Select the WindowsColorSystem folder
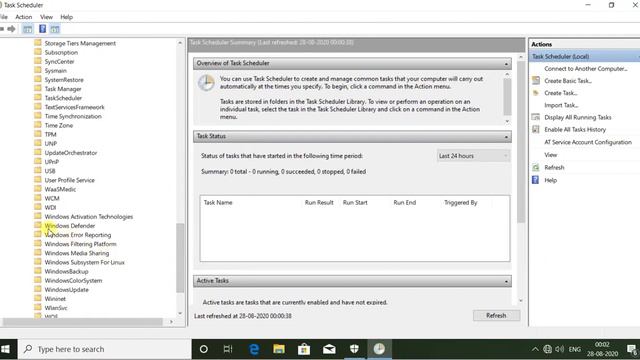The height and width of the screenshot is (360, 640). click(x=73, y=280)
